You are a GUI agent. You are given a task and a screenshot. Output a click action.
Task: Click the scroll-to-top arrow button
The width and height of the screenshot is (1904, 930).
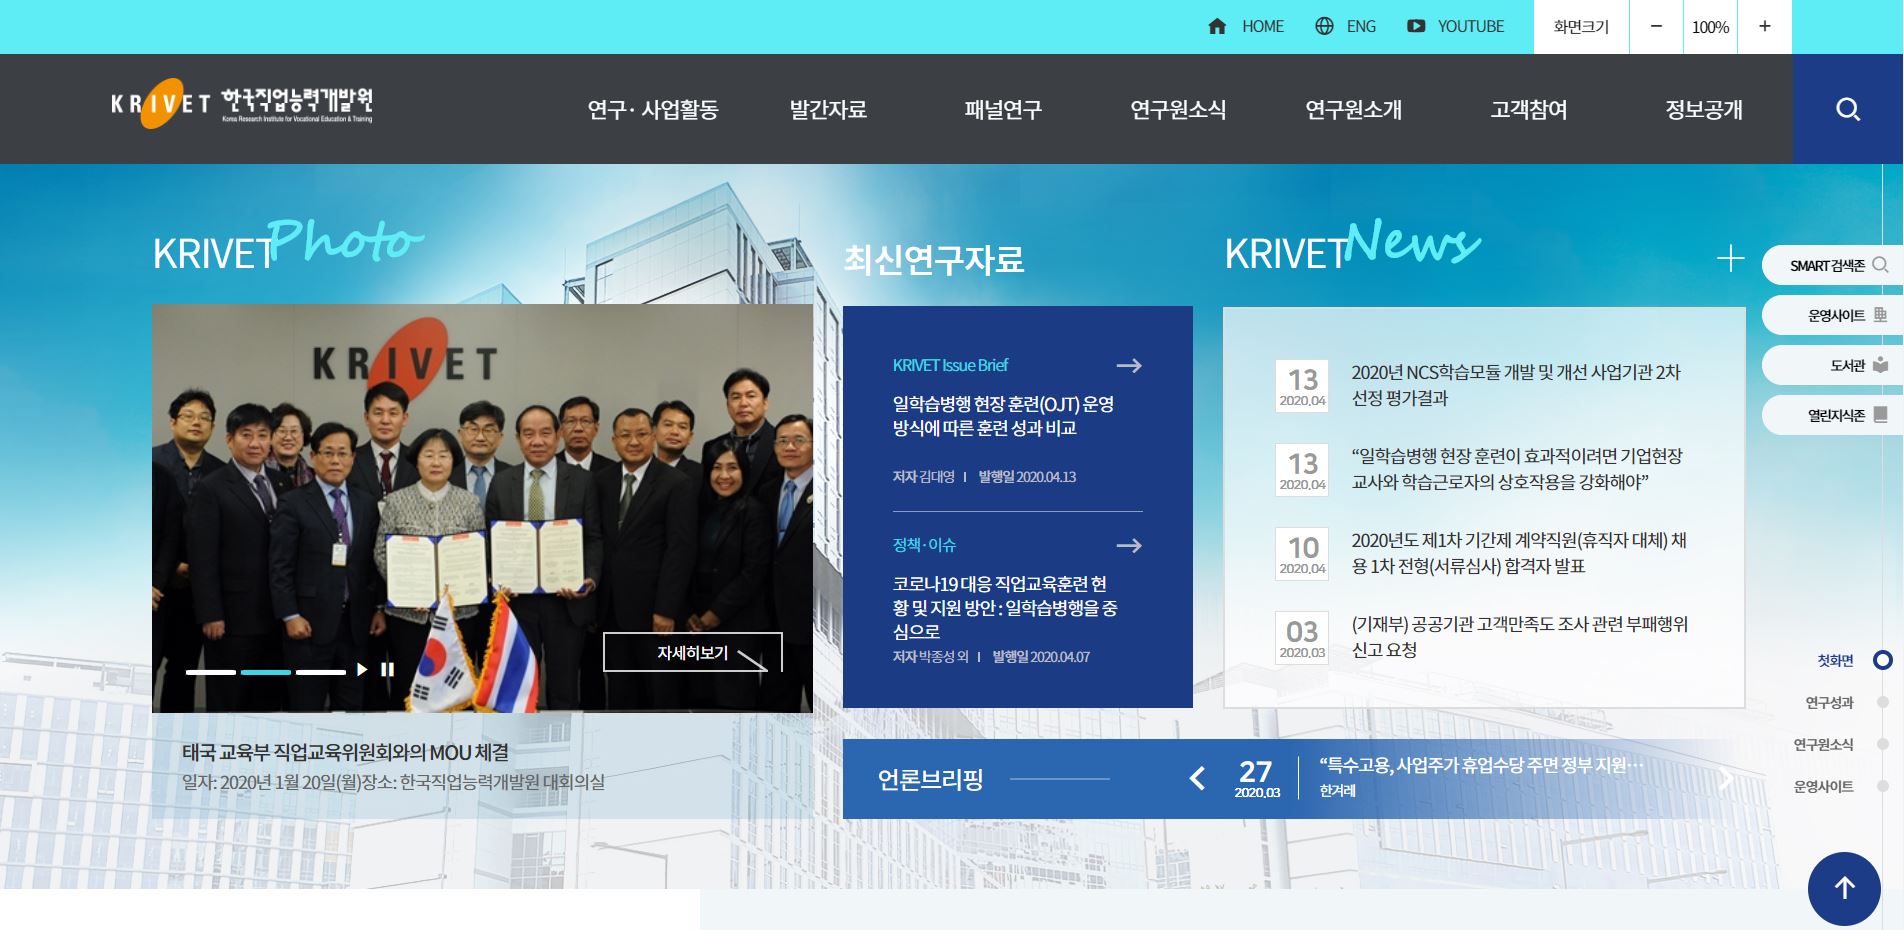1844,888
